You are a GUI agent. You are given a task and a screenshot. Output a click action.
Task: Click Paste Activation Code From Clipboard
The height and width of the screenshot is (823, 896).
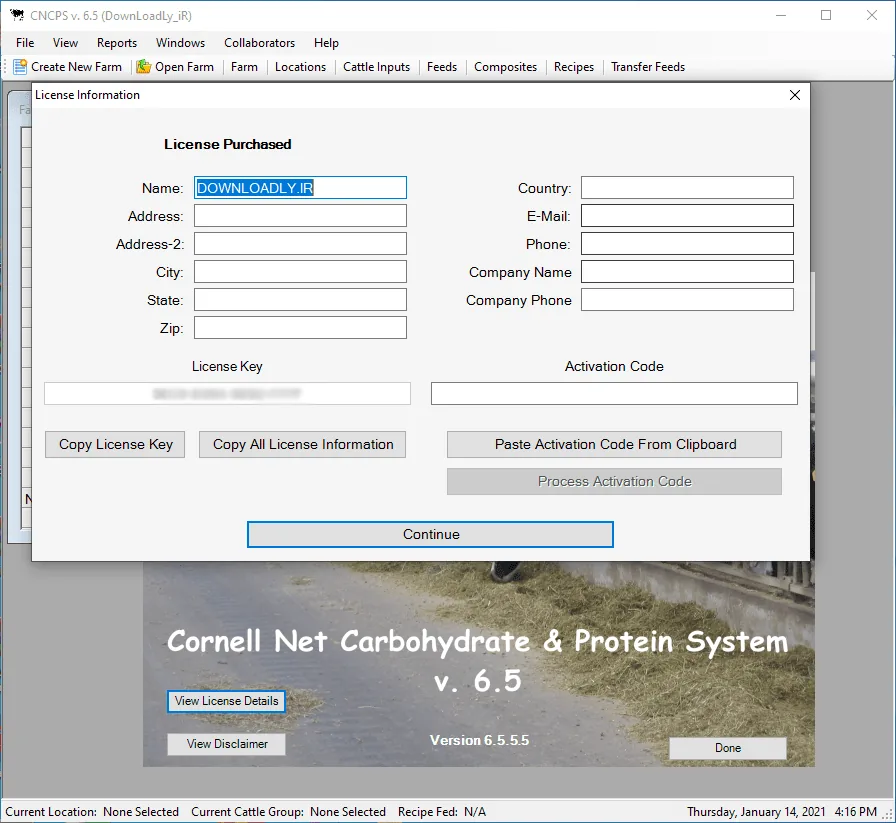pyautogui.click(x=615, y=445)
